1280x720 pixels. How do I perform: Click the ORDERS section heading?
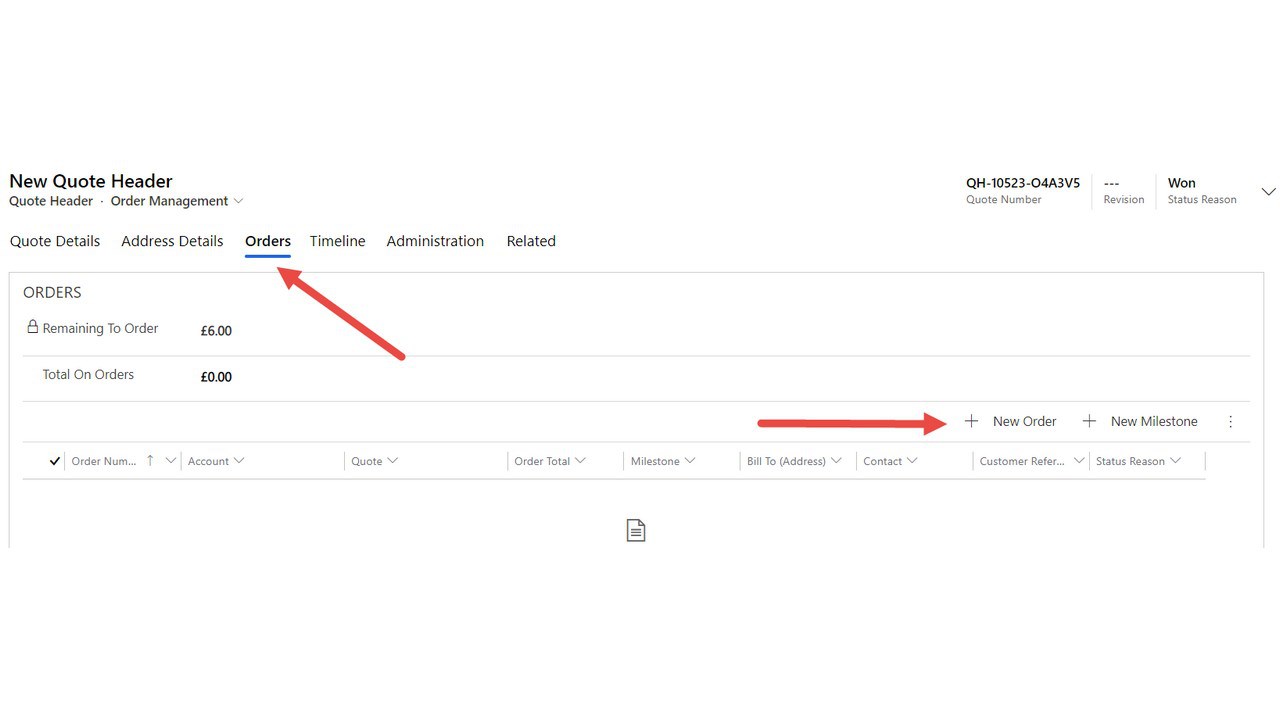tap(52, 293)
